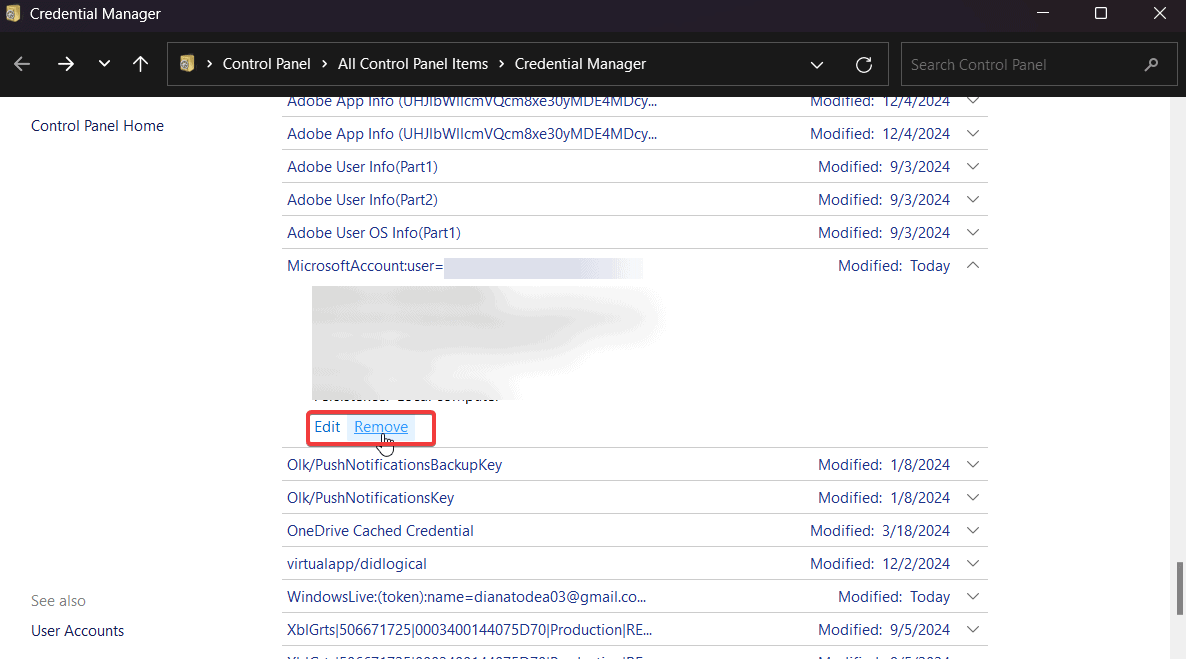Select second Adobe App Info modified 12/4/2024 name
The image size is (1186, 659).
(472, 134)
